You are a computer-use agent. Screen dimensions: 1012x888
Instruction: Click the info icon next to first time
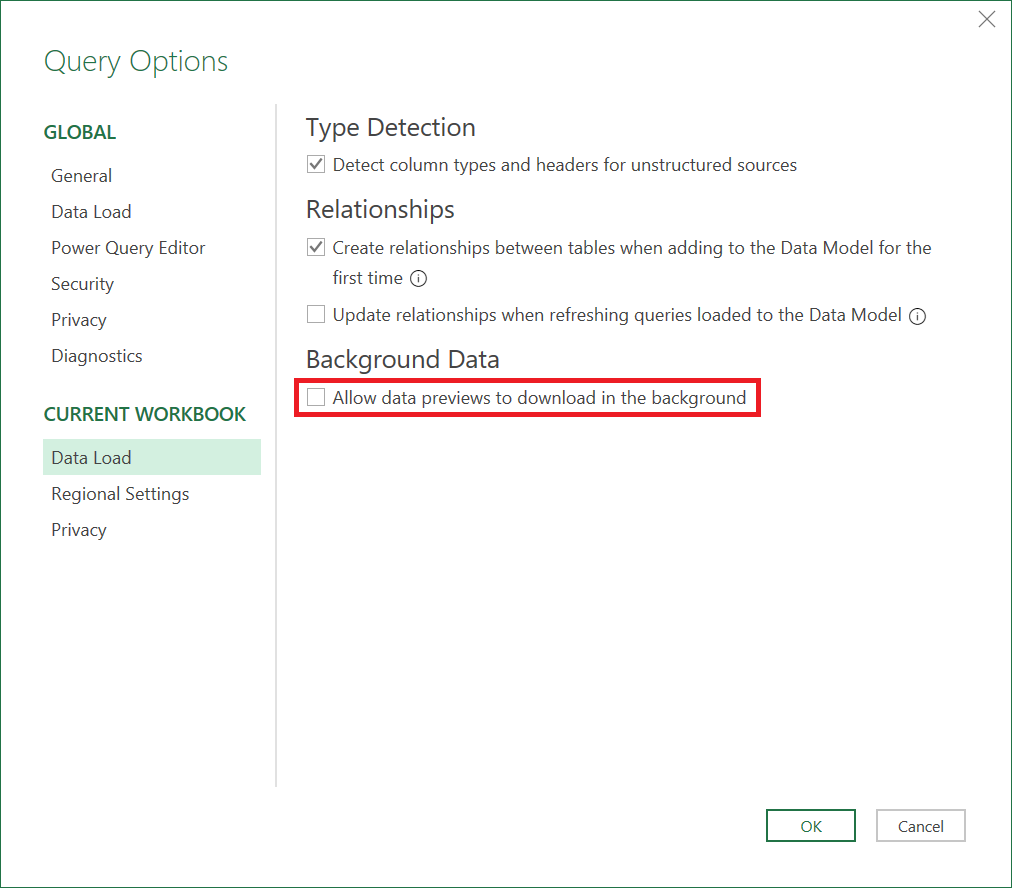(417, 279)
